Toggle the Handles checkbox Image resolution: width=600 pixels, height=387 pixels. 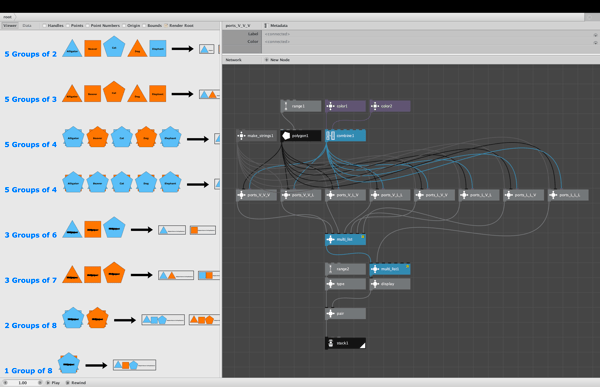point(44,26)
